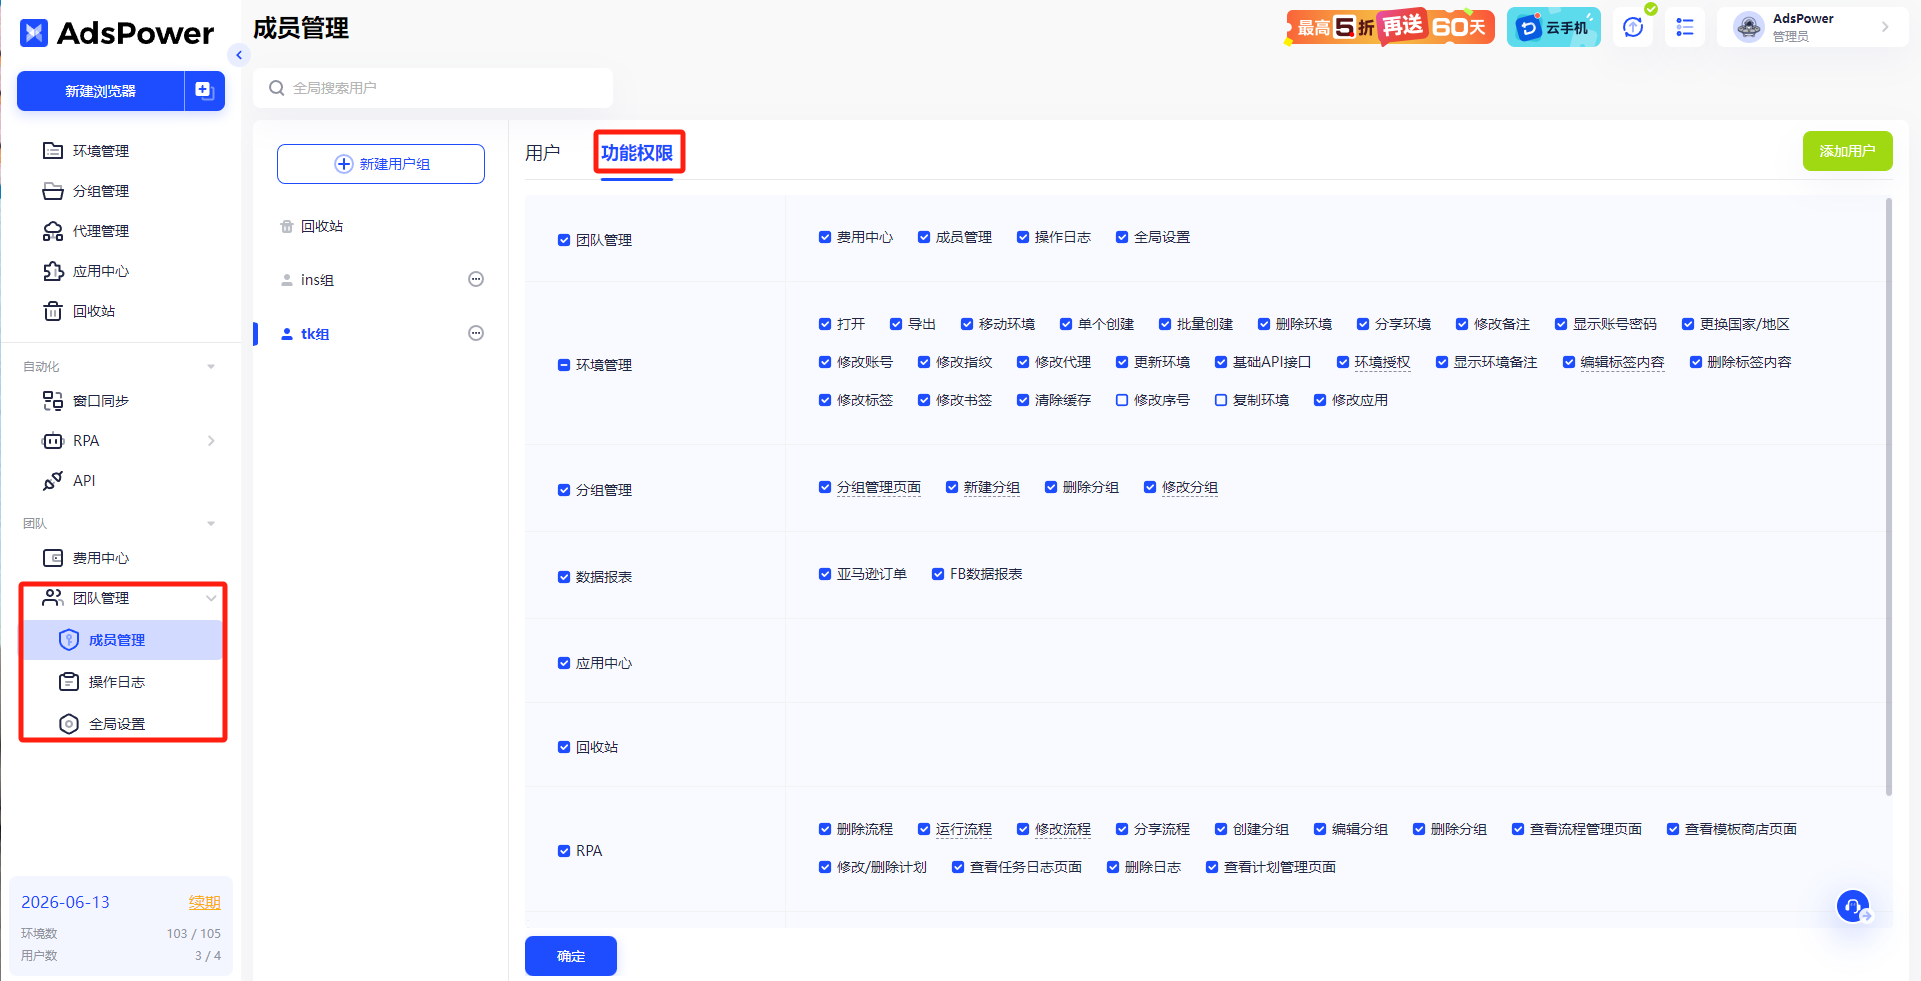Screen dimensions: 1921x981
Task: Uncheck the 删除日志 permission
Action: pos(1113,867)
